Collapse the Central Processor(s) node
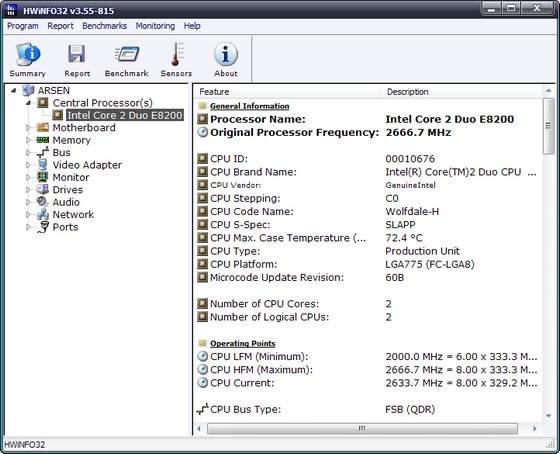The image size is (560, 454). 28,103
